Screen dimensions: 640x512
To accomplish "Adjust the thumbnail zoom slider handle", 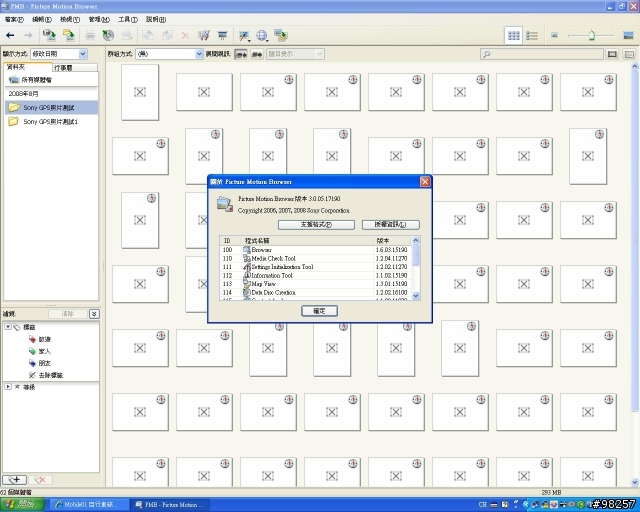I will click(591, 36).
